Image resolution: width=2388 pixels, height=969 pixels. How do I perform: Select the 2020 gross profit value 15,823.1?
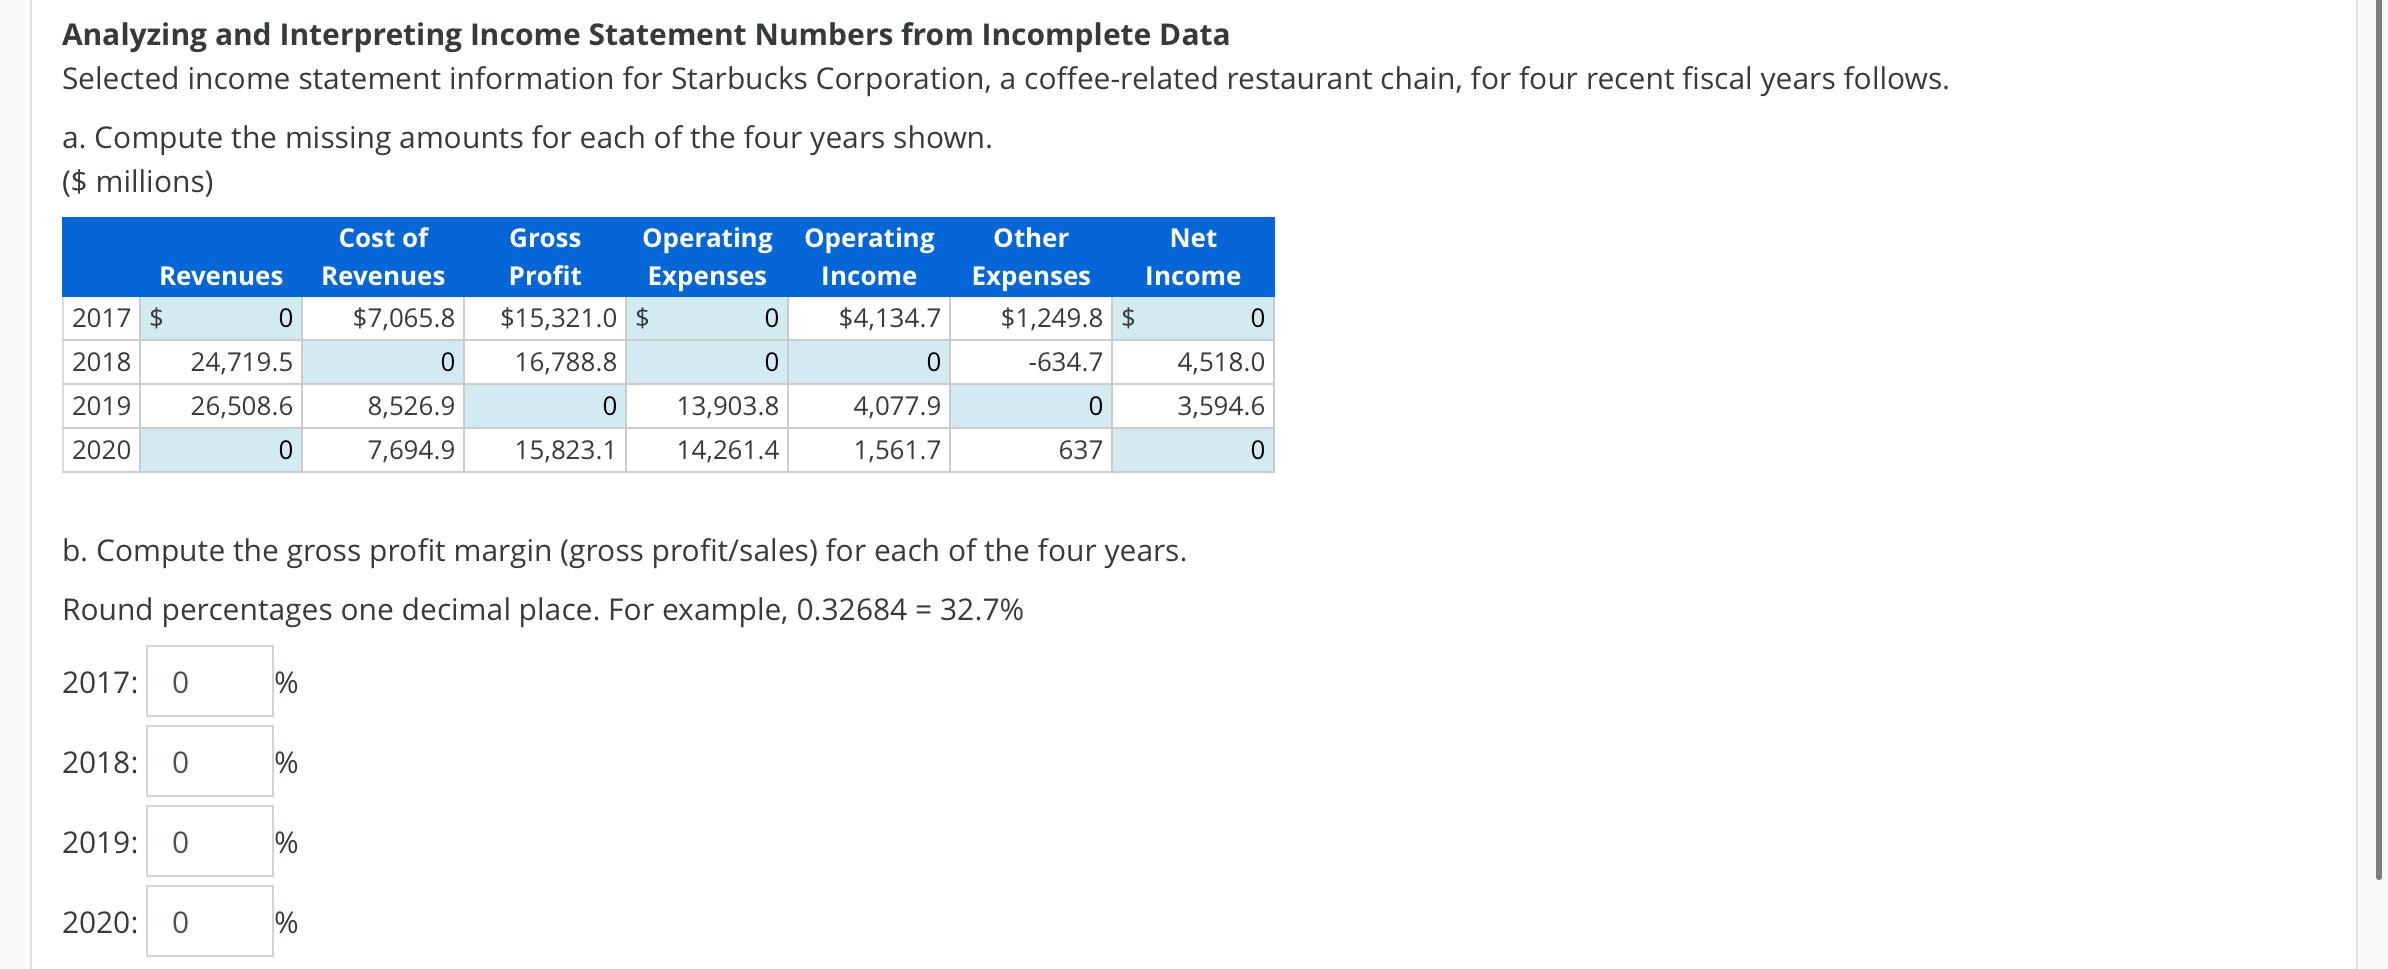[566, 450]
